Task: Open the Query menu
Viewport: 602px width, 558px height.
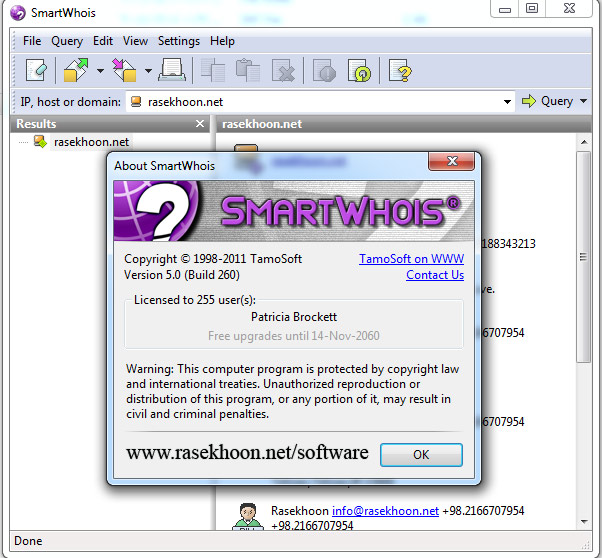Action: [x=67, y=41]
